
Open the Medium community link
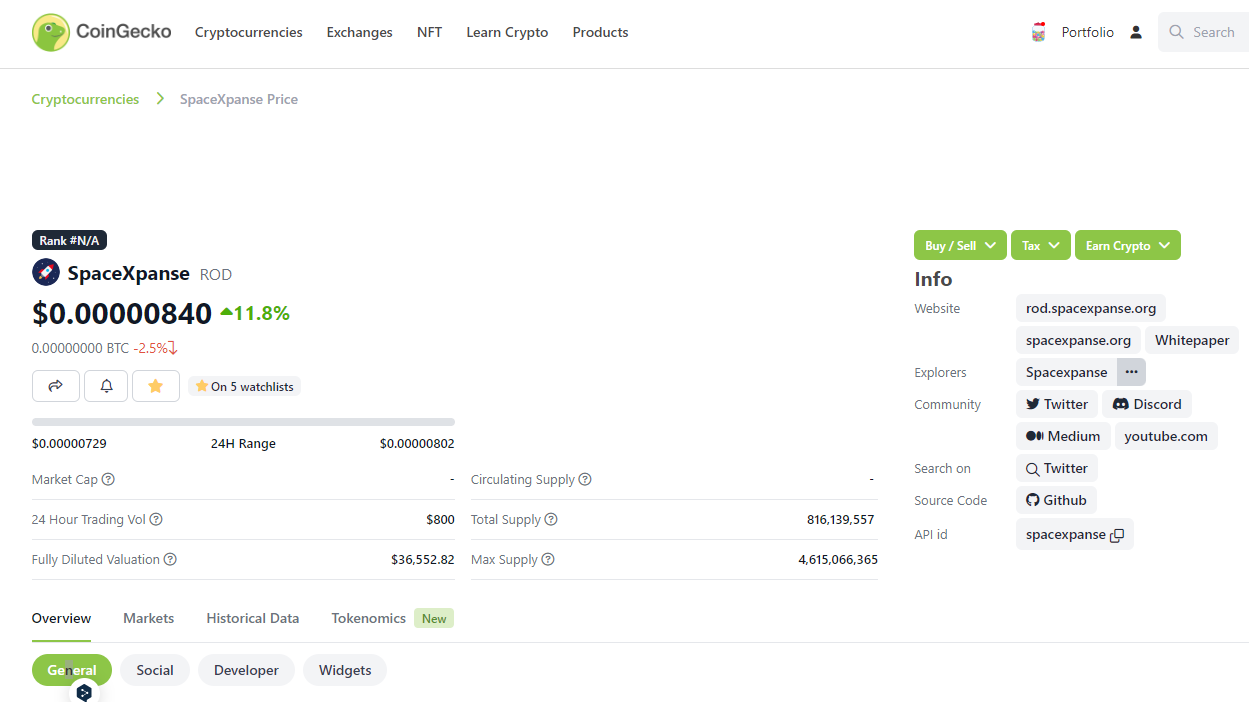pos(1063,436)
